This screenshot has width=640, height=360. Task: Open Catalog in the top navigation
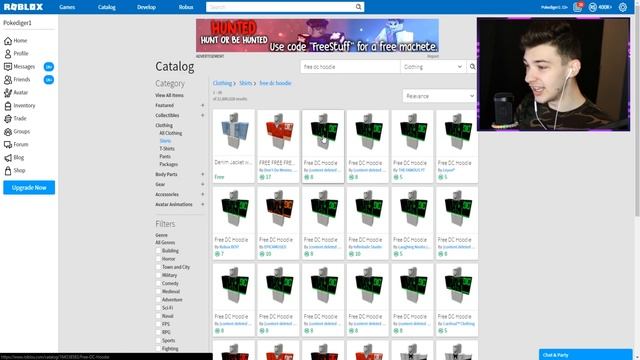[107, 7]
